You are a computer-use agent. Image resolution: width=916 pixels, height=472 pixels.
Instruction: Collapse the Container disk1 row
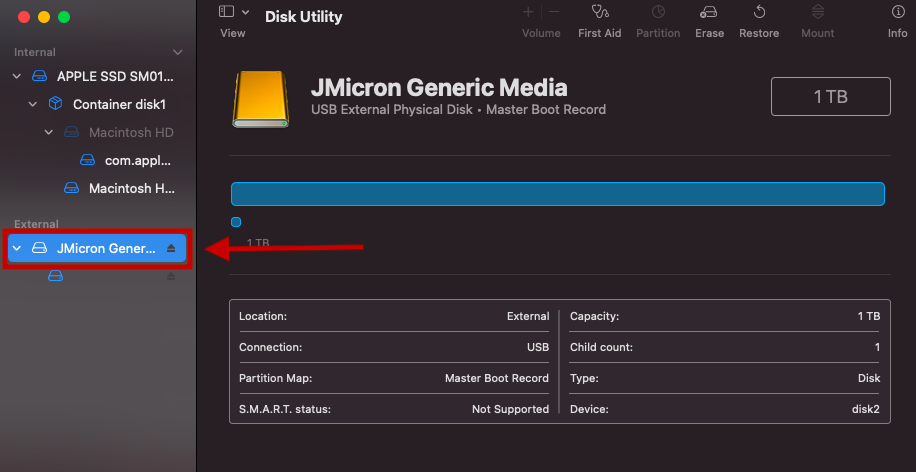(x=33, y=105)
